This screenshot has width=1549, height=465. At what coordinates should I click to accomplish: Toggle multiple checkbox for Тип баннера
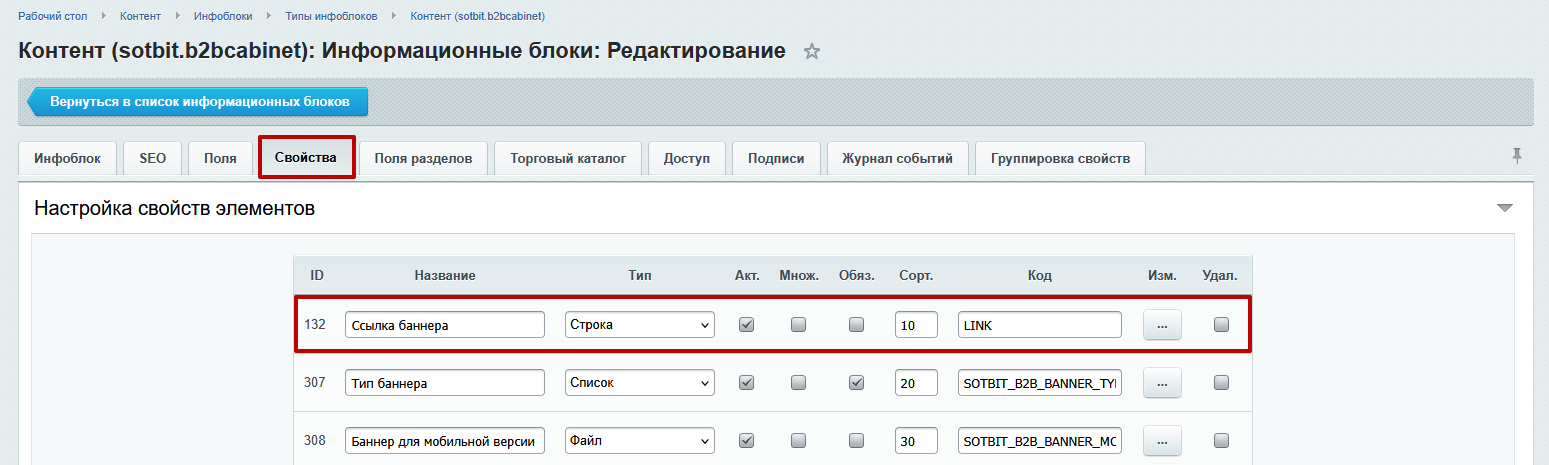point(798,382)
